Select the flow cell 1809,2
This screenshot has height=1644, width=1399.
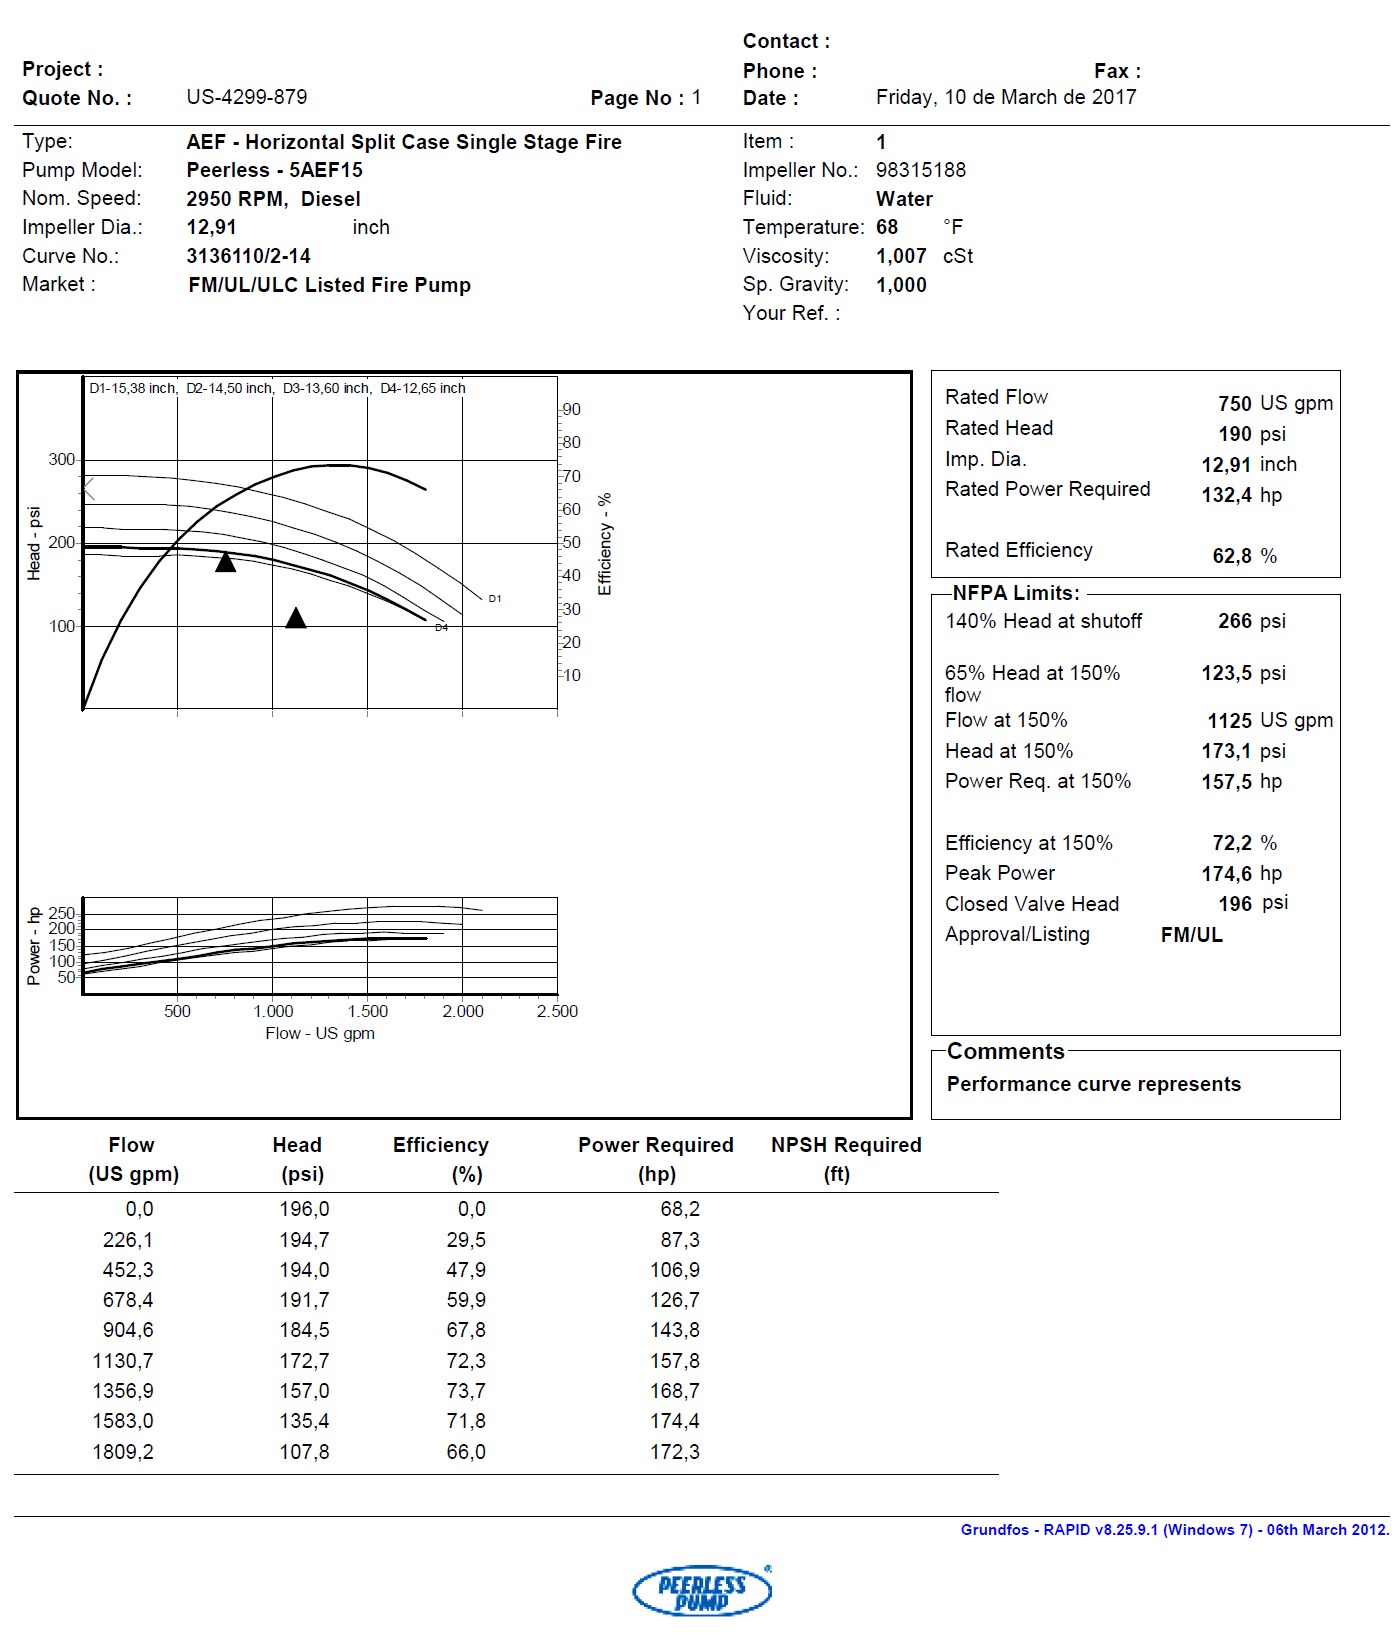[x=123, y=1452]
